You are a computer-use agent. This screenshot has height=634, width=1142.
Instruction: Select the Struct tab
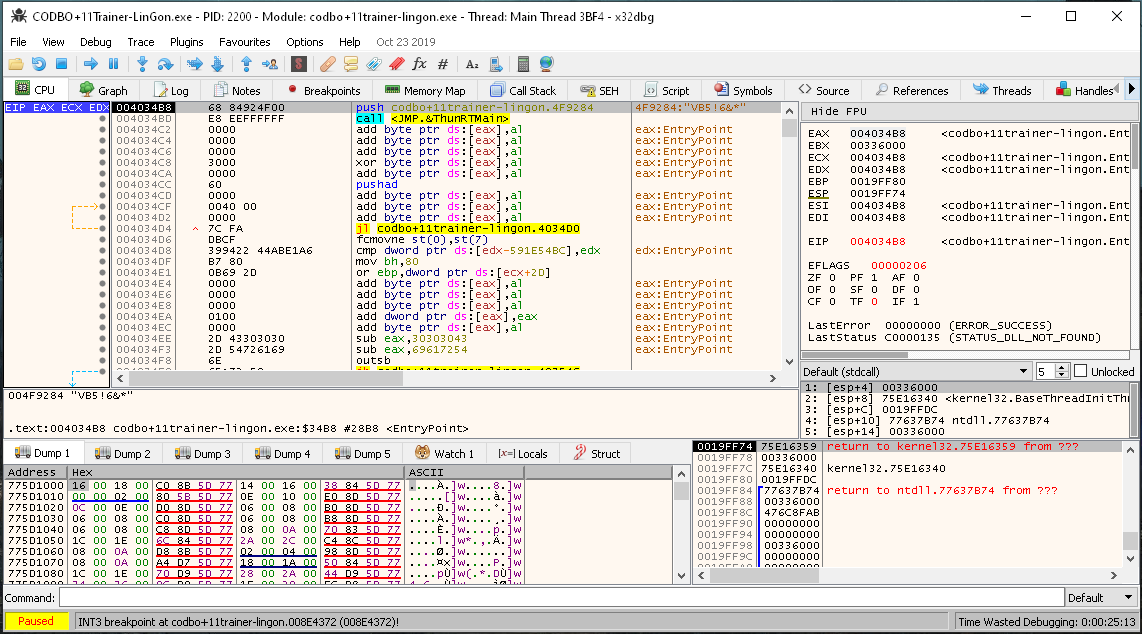pyautogui.click(x=596, y=453)
